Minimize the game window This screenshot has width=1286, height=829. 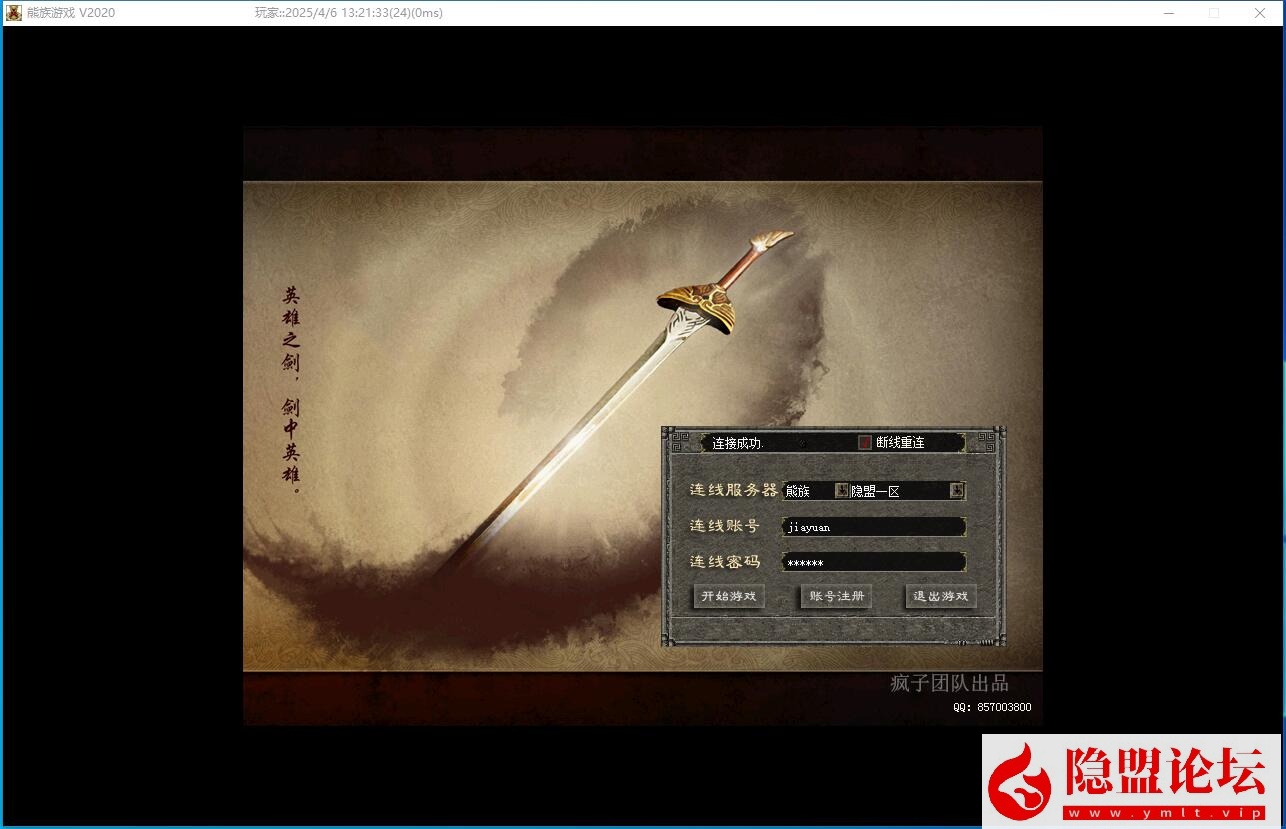[1168, 13]
